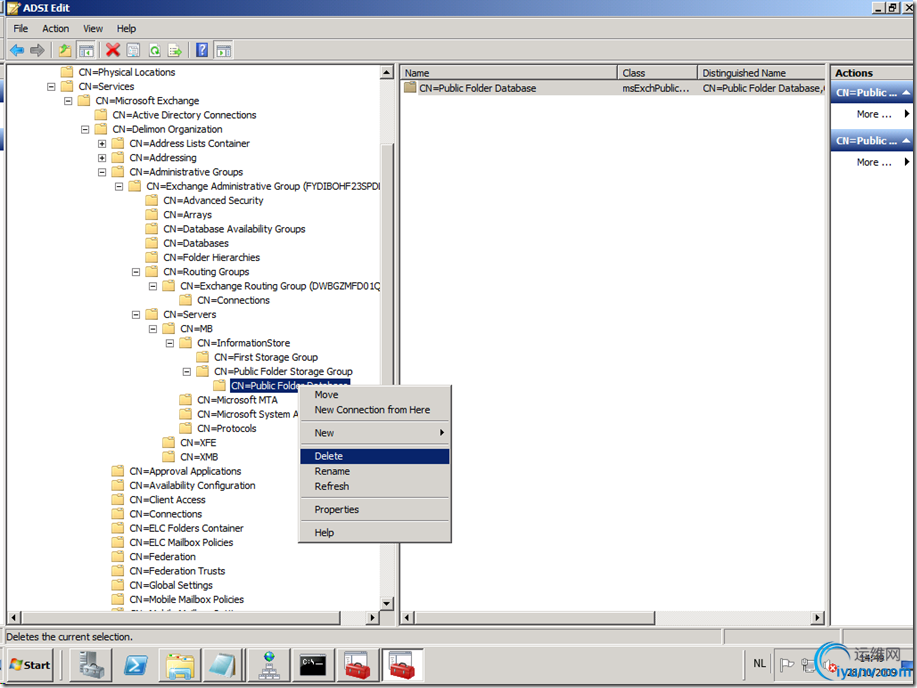Open the Properties sheet icon in the toolbar
The width and height of the screenshot is (917, 688).
point(133,50)
